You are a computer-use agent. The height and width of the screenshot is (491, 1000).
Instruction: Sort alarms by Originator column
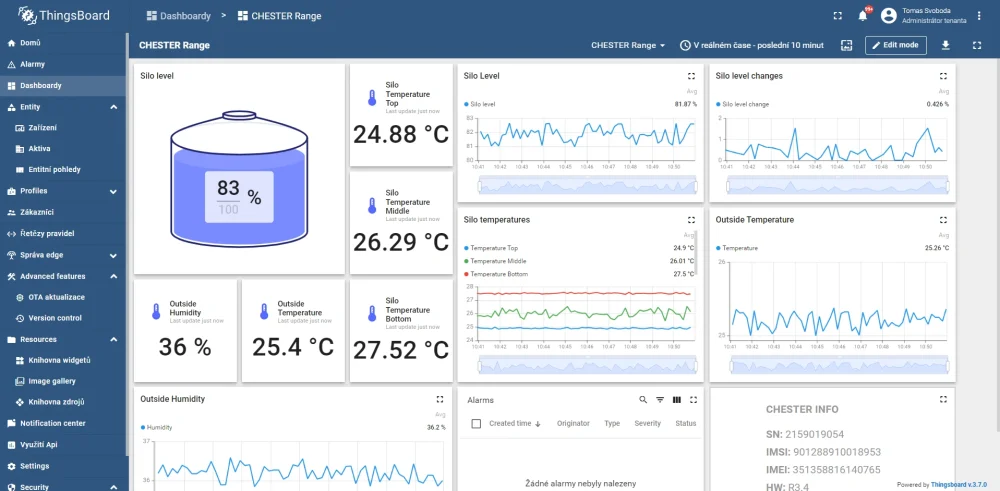point(573,423)
